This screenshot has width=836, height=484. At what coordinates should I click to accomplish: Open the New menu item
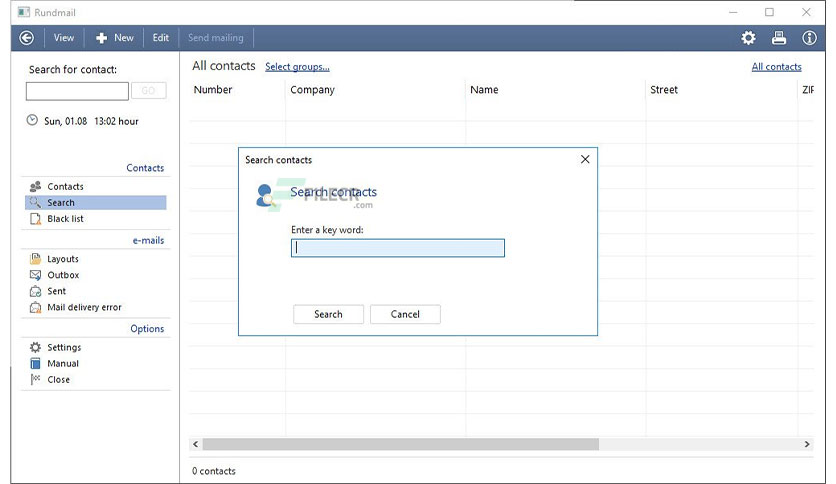pyautogui.click(x=115, y=38)
